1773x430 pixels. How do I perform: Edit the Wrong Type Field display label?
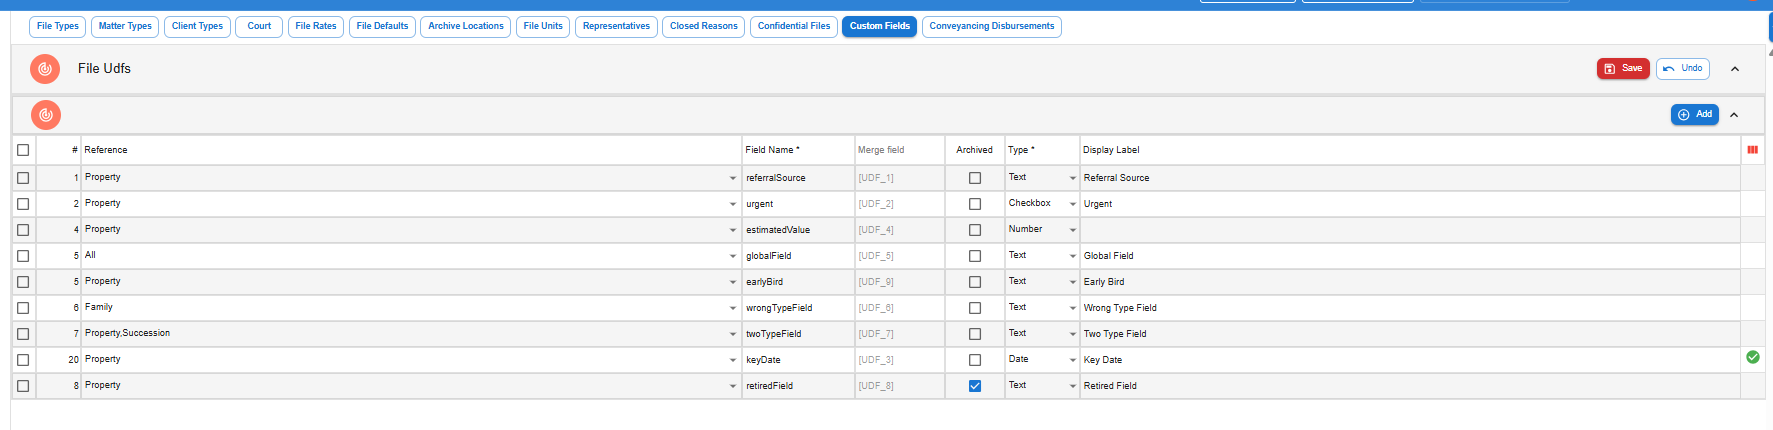[1410, 308]
